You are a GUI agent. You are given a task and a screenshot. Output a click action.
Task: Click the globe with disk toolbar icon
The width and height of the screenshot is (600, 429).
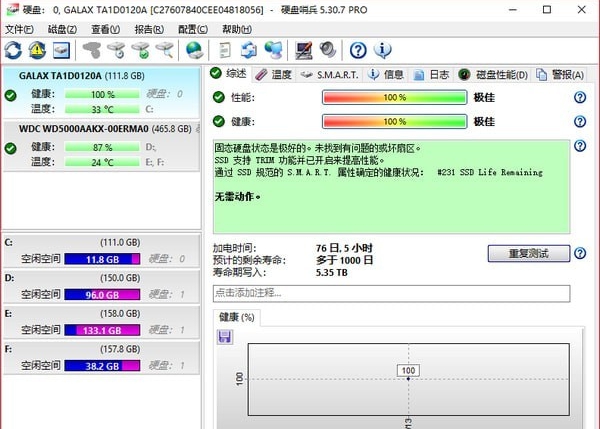coord(194,50)
